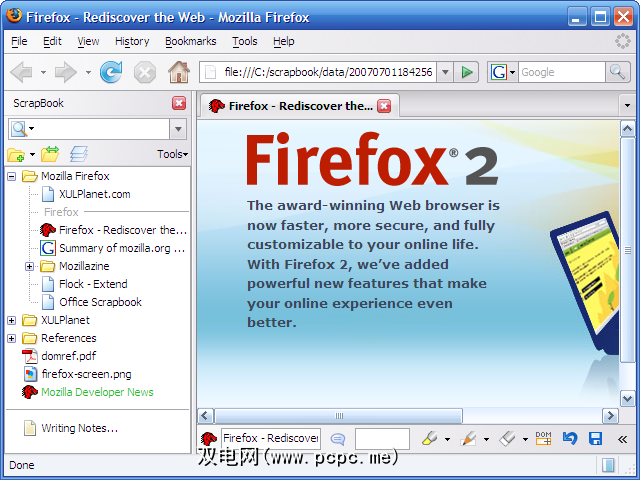
Task: Open the list all tabs dropdown
Action: pyautogui.click(x=627, y=106)
